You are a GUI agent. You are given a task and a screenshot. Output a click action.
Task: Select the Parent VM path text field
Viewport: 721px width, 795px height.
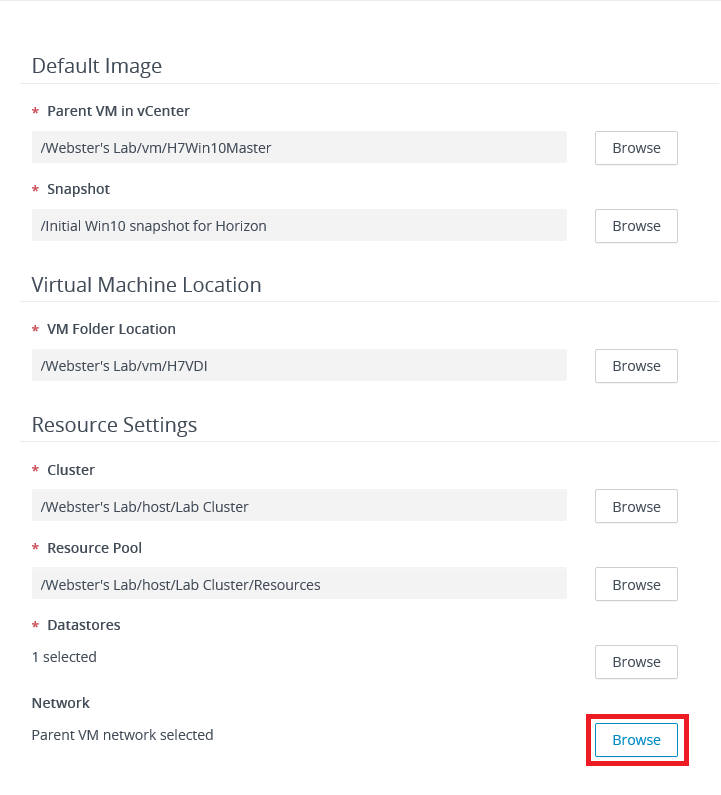click(299, 147)
